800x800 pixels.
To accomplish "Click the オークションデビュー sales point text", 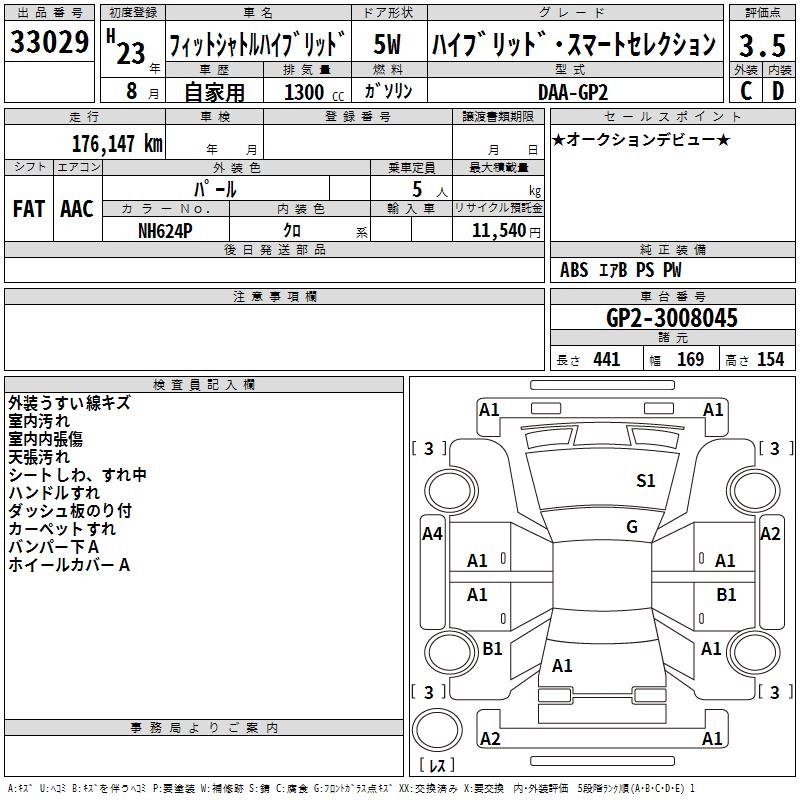I will tap(641, 139).
